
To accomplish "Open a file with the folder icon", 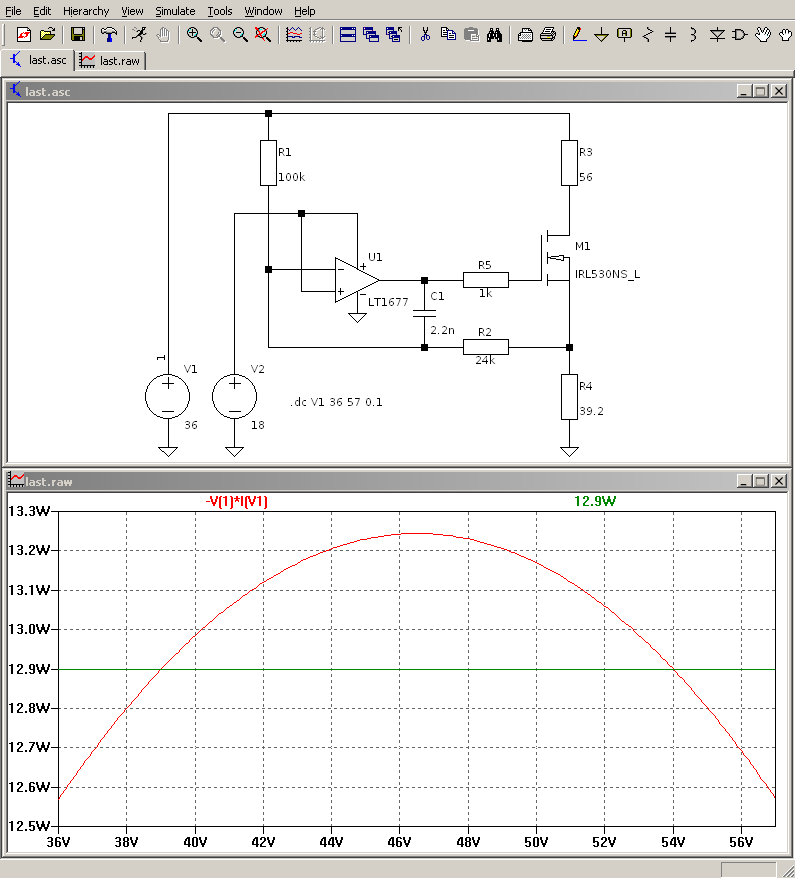I will (48, 35).
